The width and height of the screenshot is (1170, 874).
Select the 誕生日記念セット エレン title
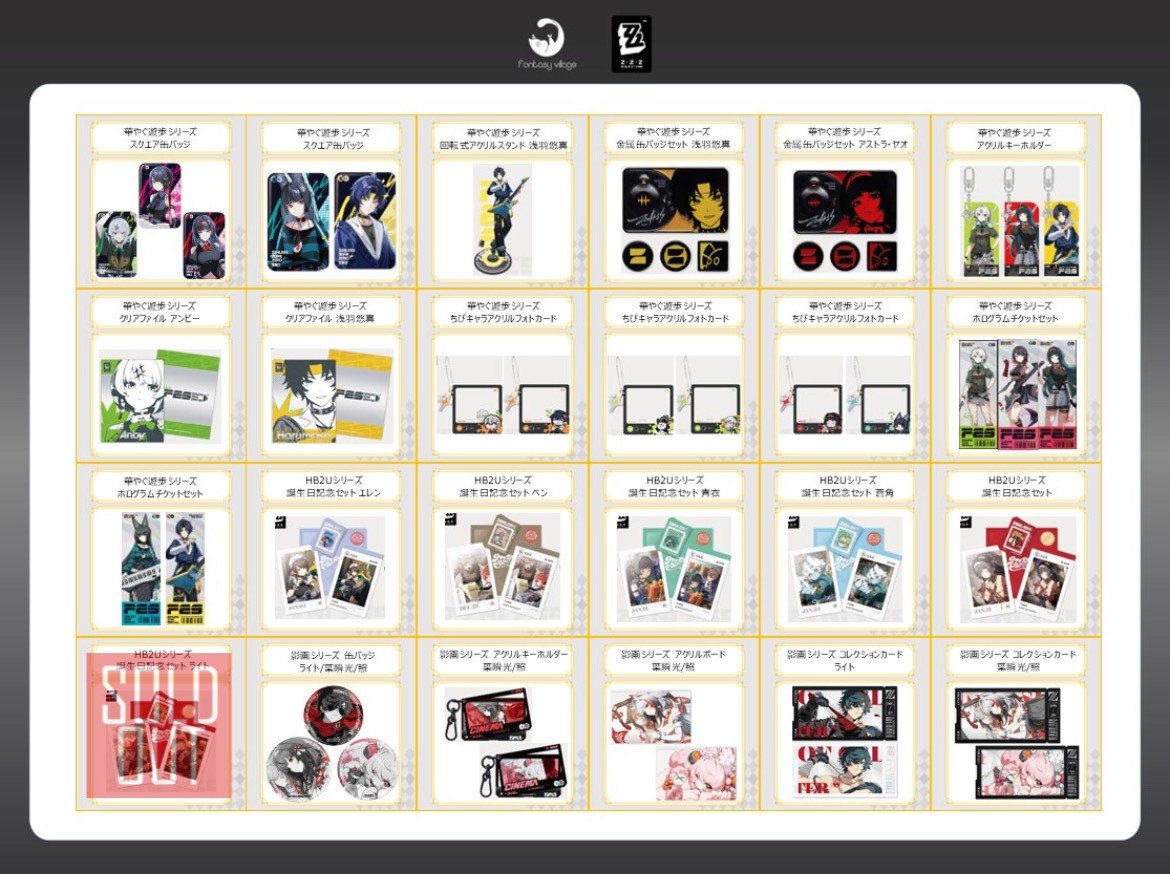(332, 487)
